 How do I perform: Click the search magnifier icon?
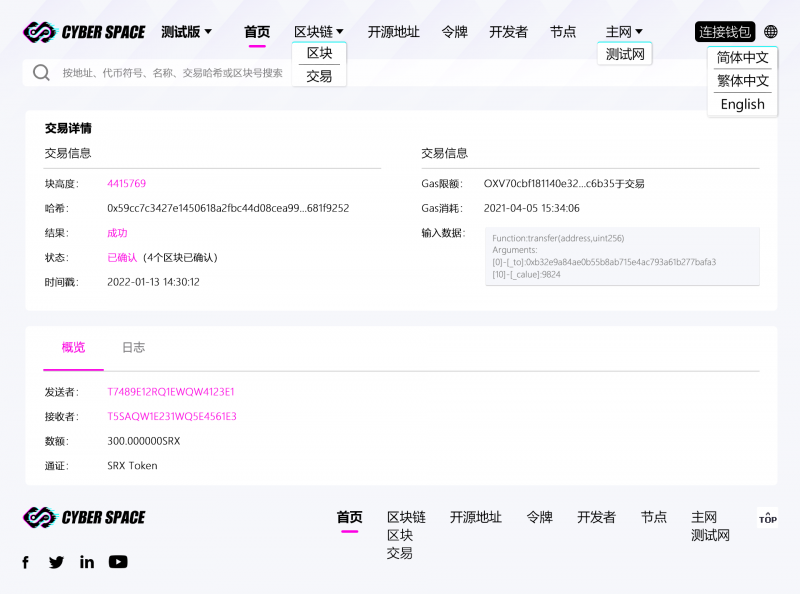coord(41,73)
